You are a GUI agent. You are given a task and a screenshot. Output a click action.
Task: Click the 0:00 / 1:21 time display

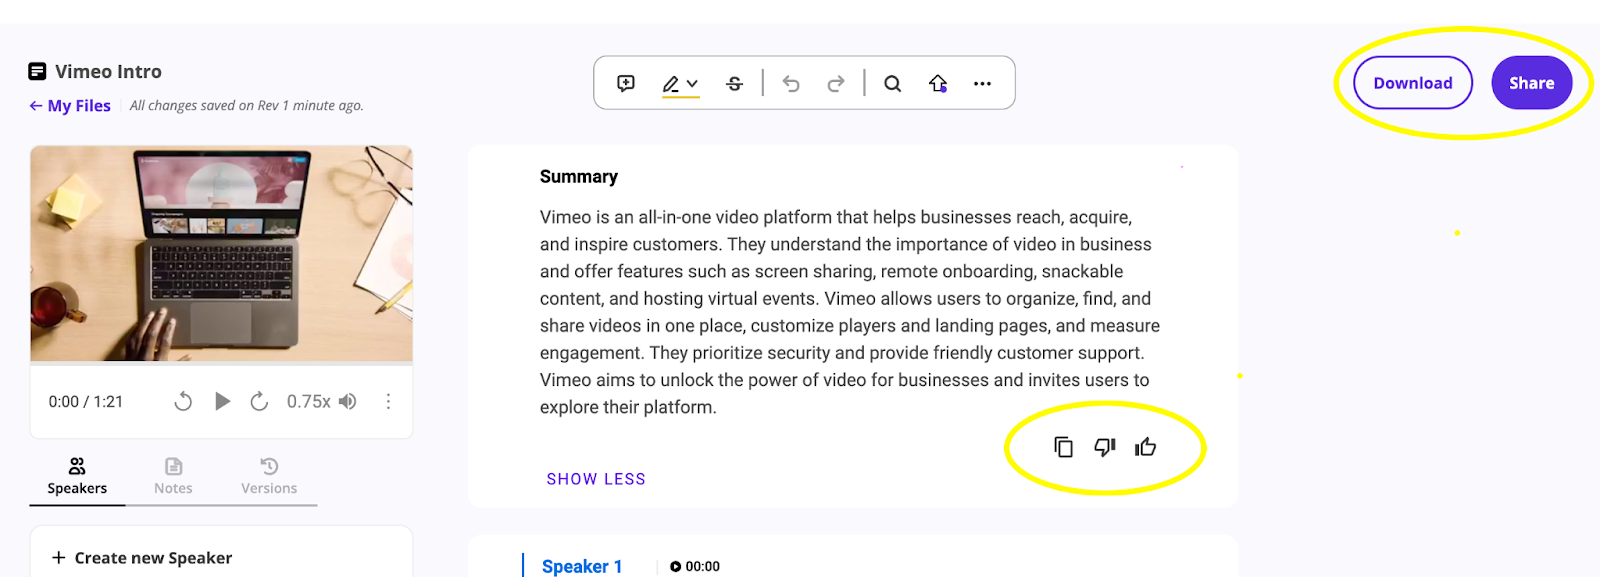[x=86, y=401]
